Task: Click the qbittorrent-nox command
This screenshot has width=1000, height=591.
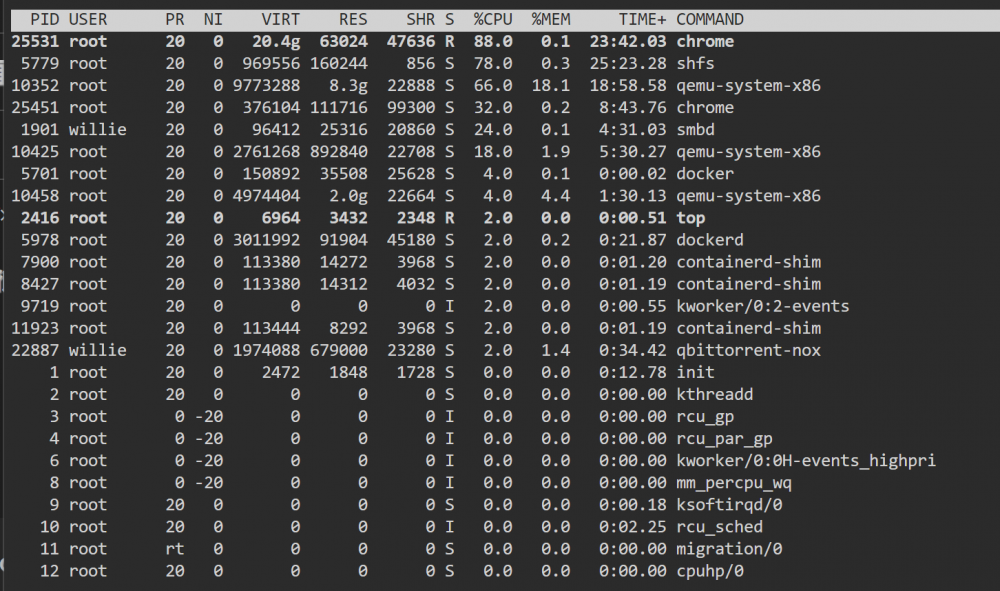Action: [x=749, y=351]
